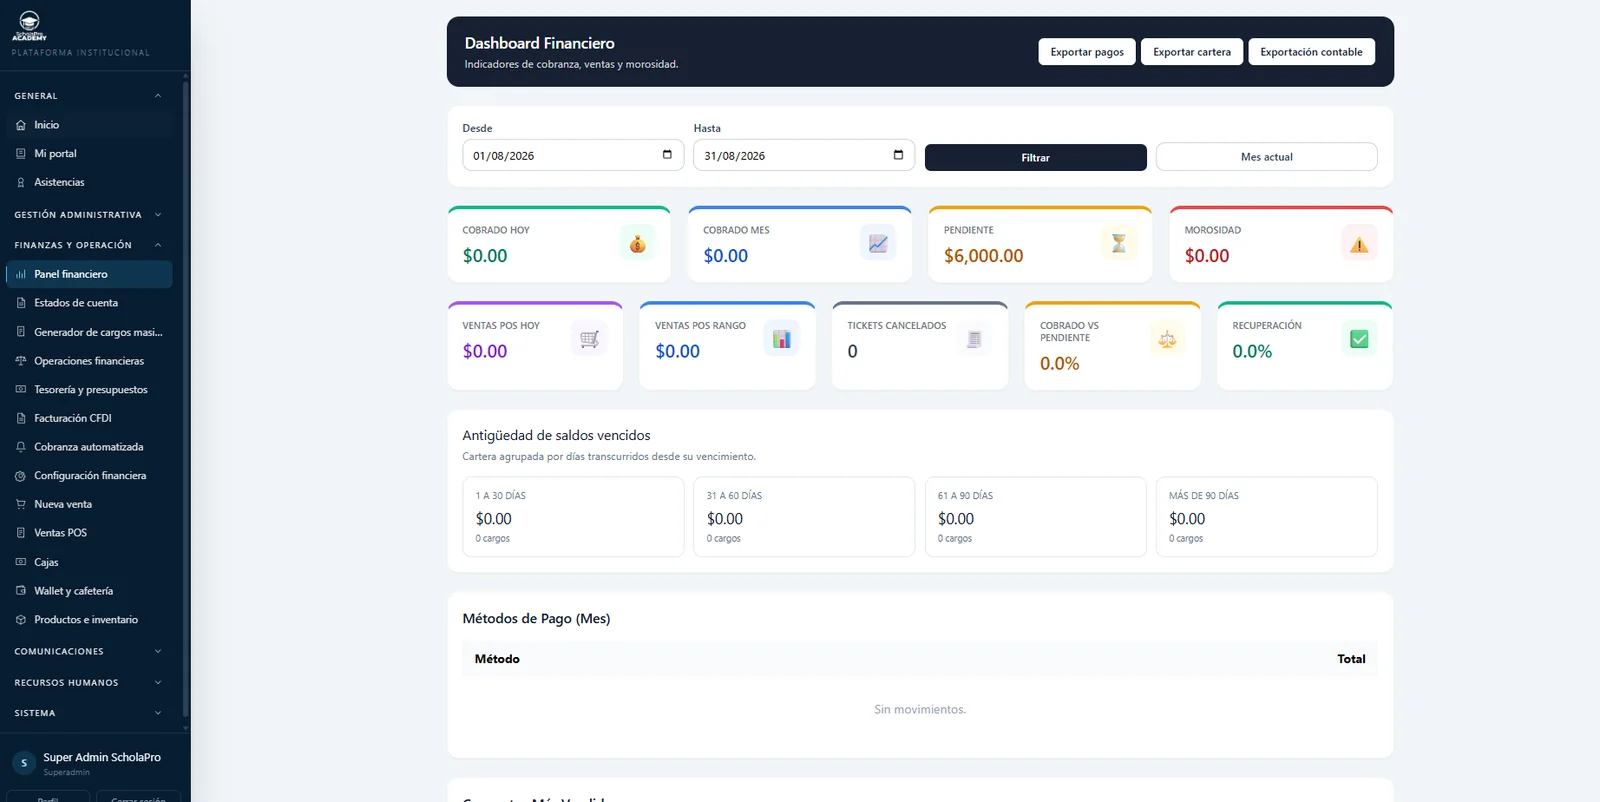Click the Exportación contable button

coord(1311,52)
